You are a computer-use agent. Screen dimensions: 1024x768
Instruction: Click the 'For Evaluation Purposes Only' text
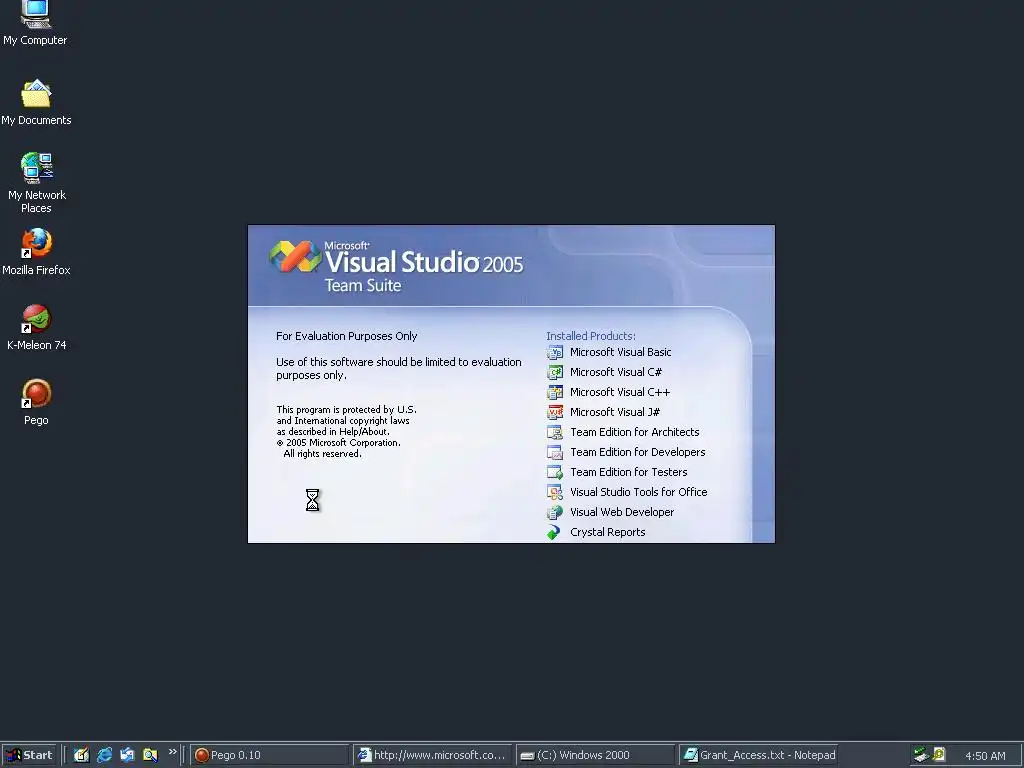(x=346, y=336)
